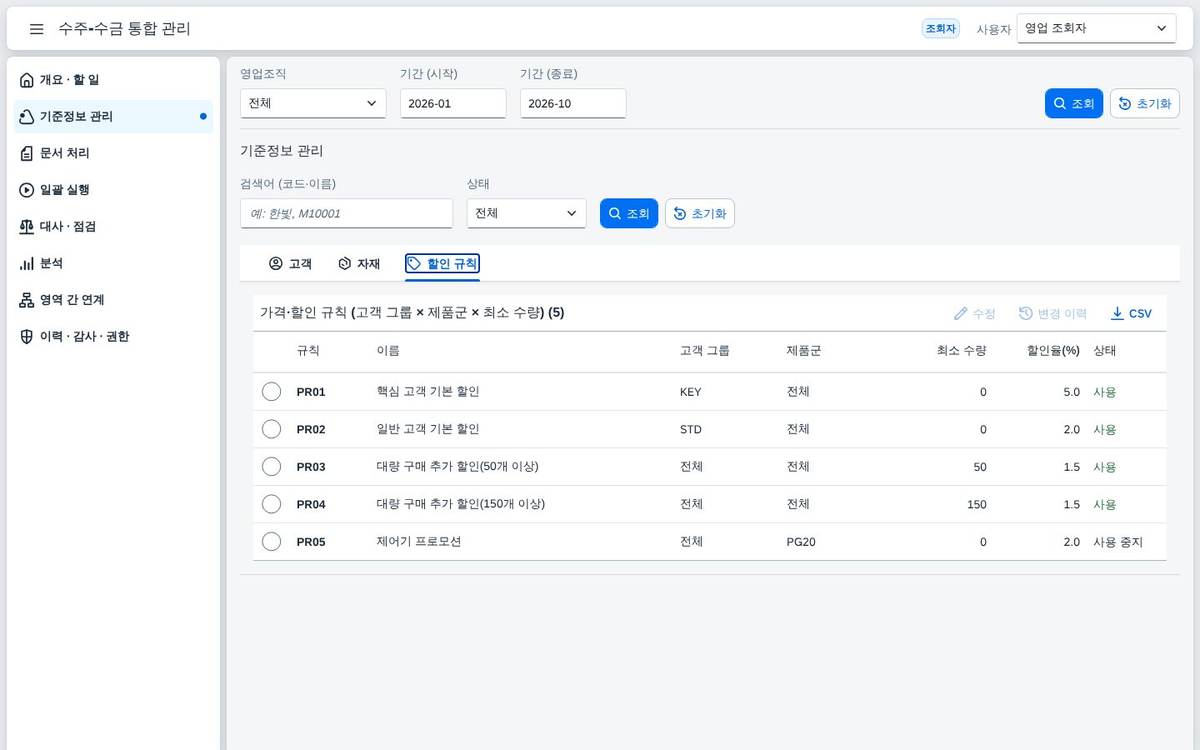Switch to the 자재 tab
The width and height of the screenshot is (1200, 750).
pyautogui.click(x=359, y=264)
